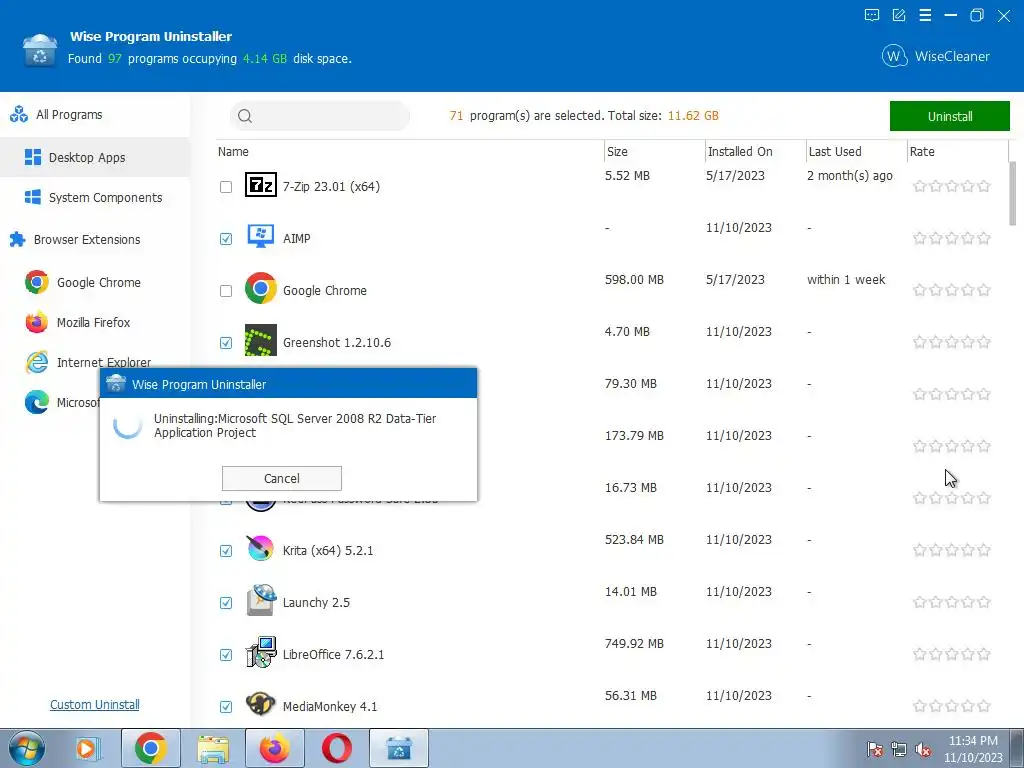This screenshot has height=768, width=1024.
Task: Open Chrome from the taskbar
Action: click(151, 748)
